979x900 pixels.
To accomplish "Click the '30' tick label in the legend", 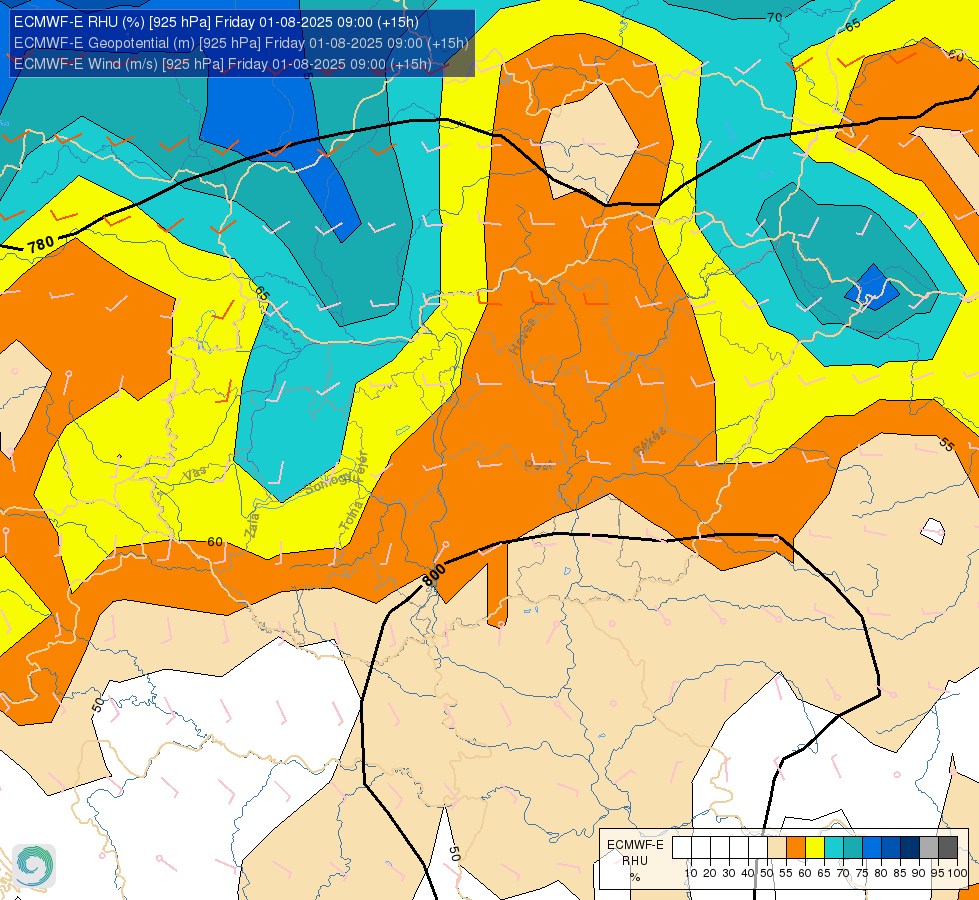I will click(x=729, y=873).
